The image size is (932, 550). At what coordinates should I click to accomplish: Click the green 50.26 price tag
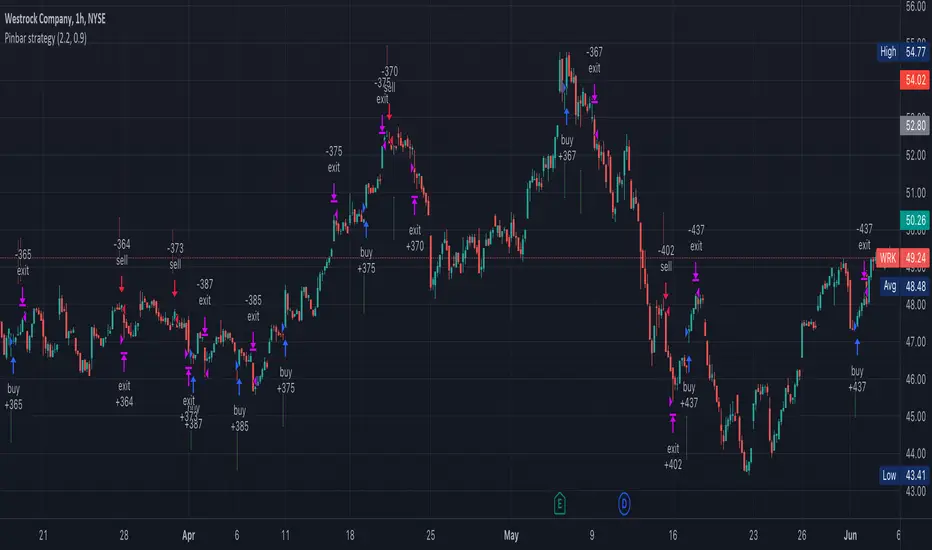pyautogui.click(x=915, y=221)
